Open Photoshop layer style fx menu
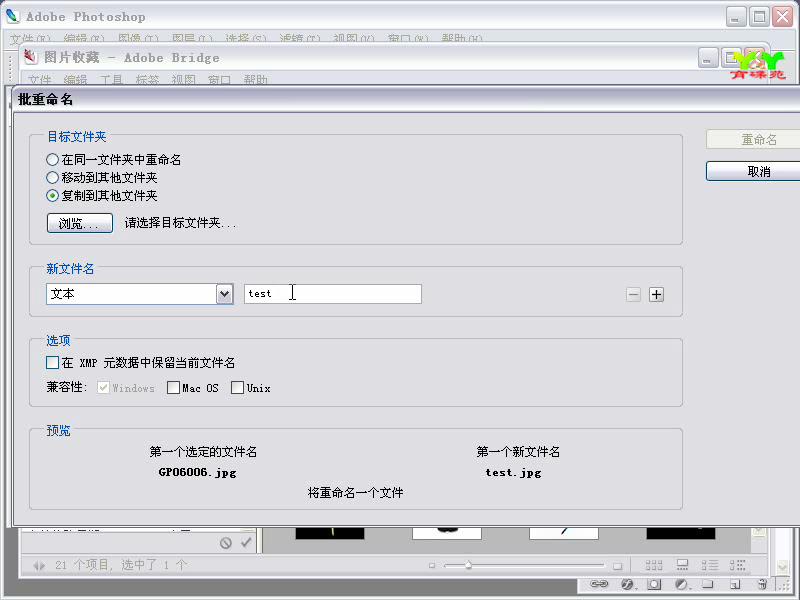The width and height of the screenshot is (800, 600). (628, 584)
